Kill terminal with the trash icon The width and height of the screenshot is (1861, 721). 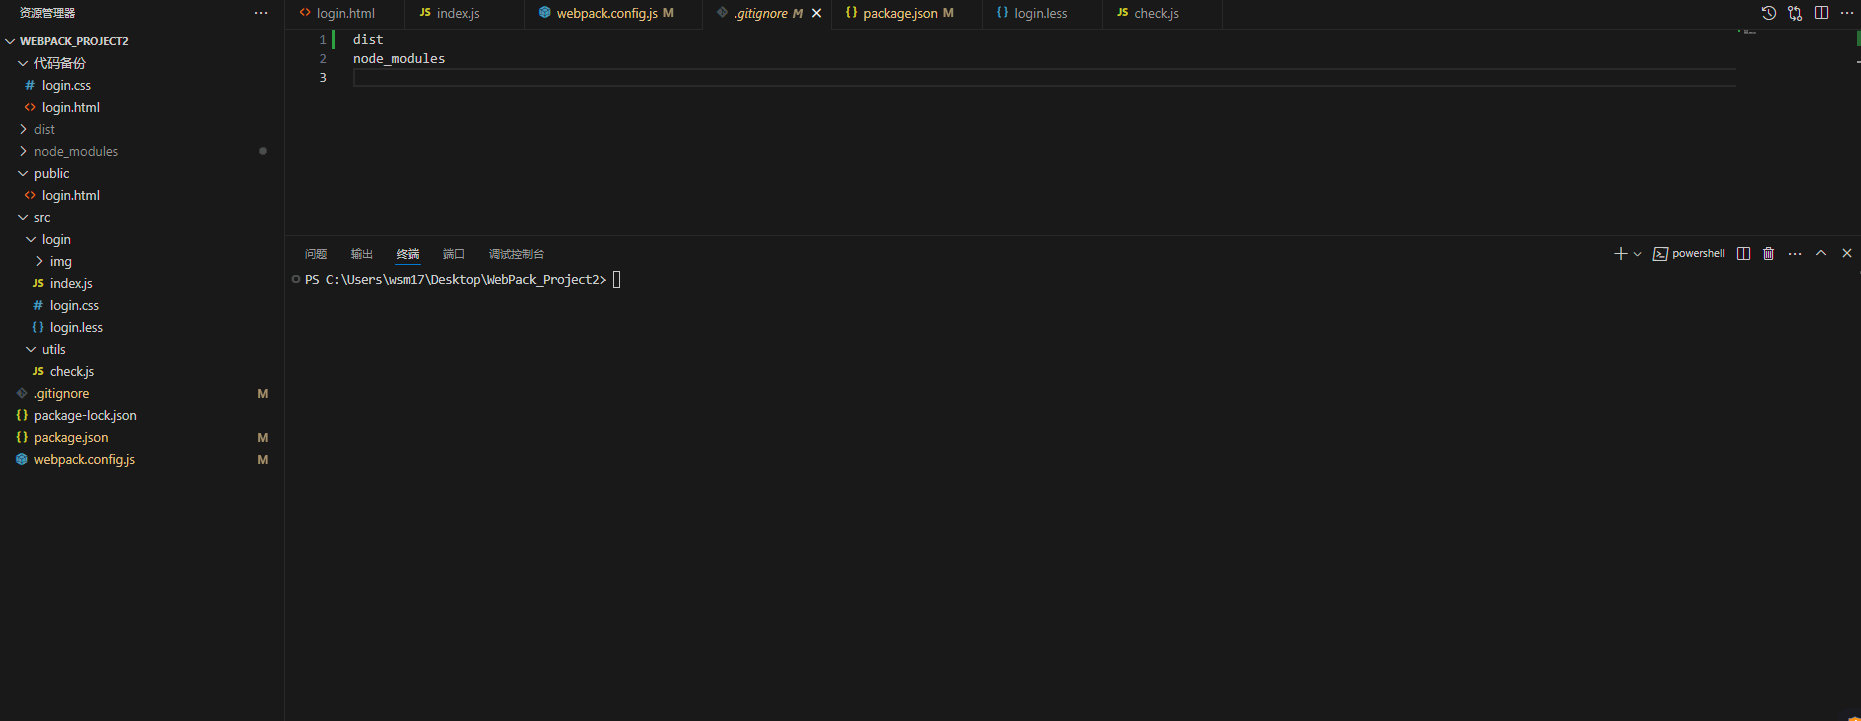coord(1768,254)
